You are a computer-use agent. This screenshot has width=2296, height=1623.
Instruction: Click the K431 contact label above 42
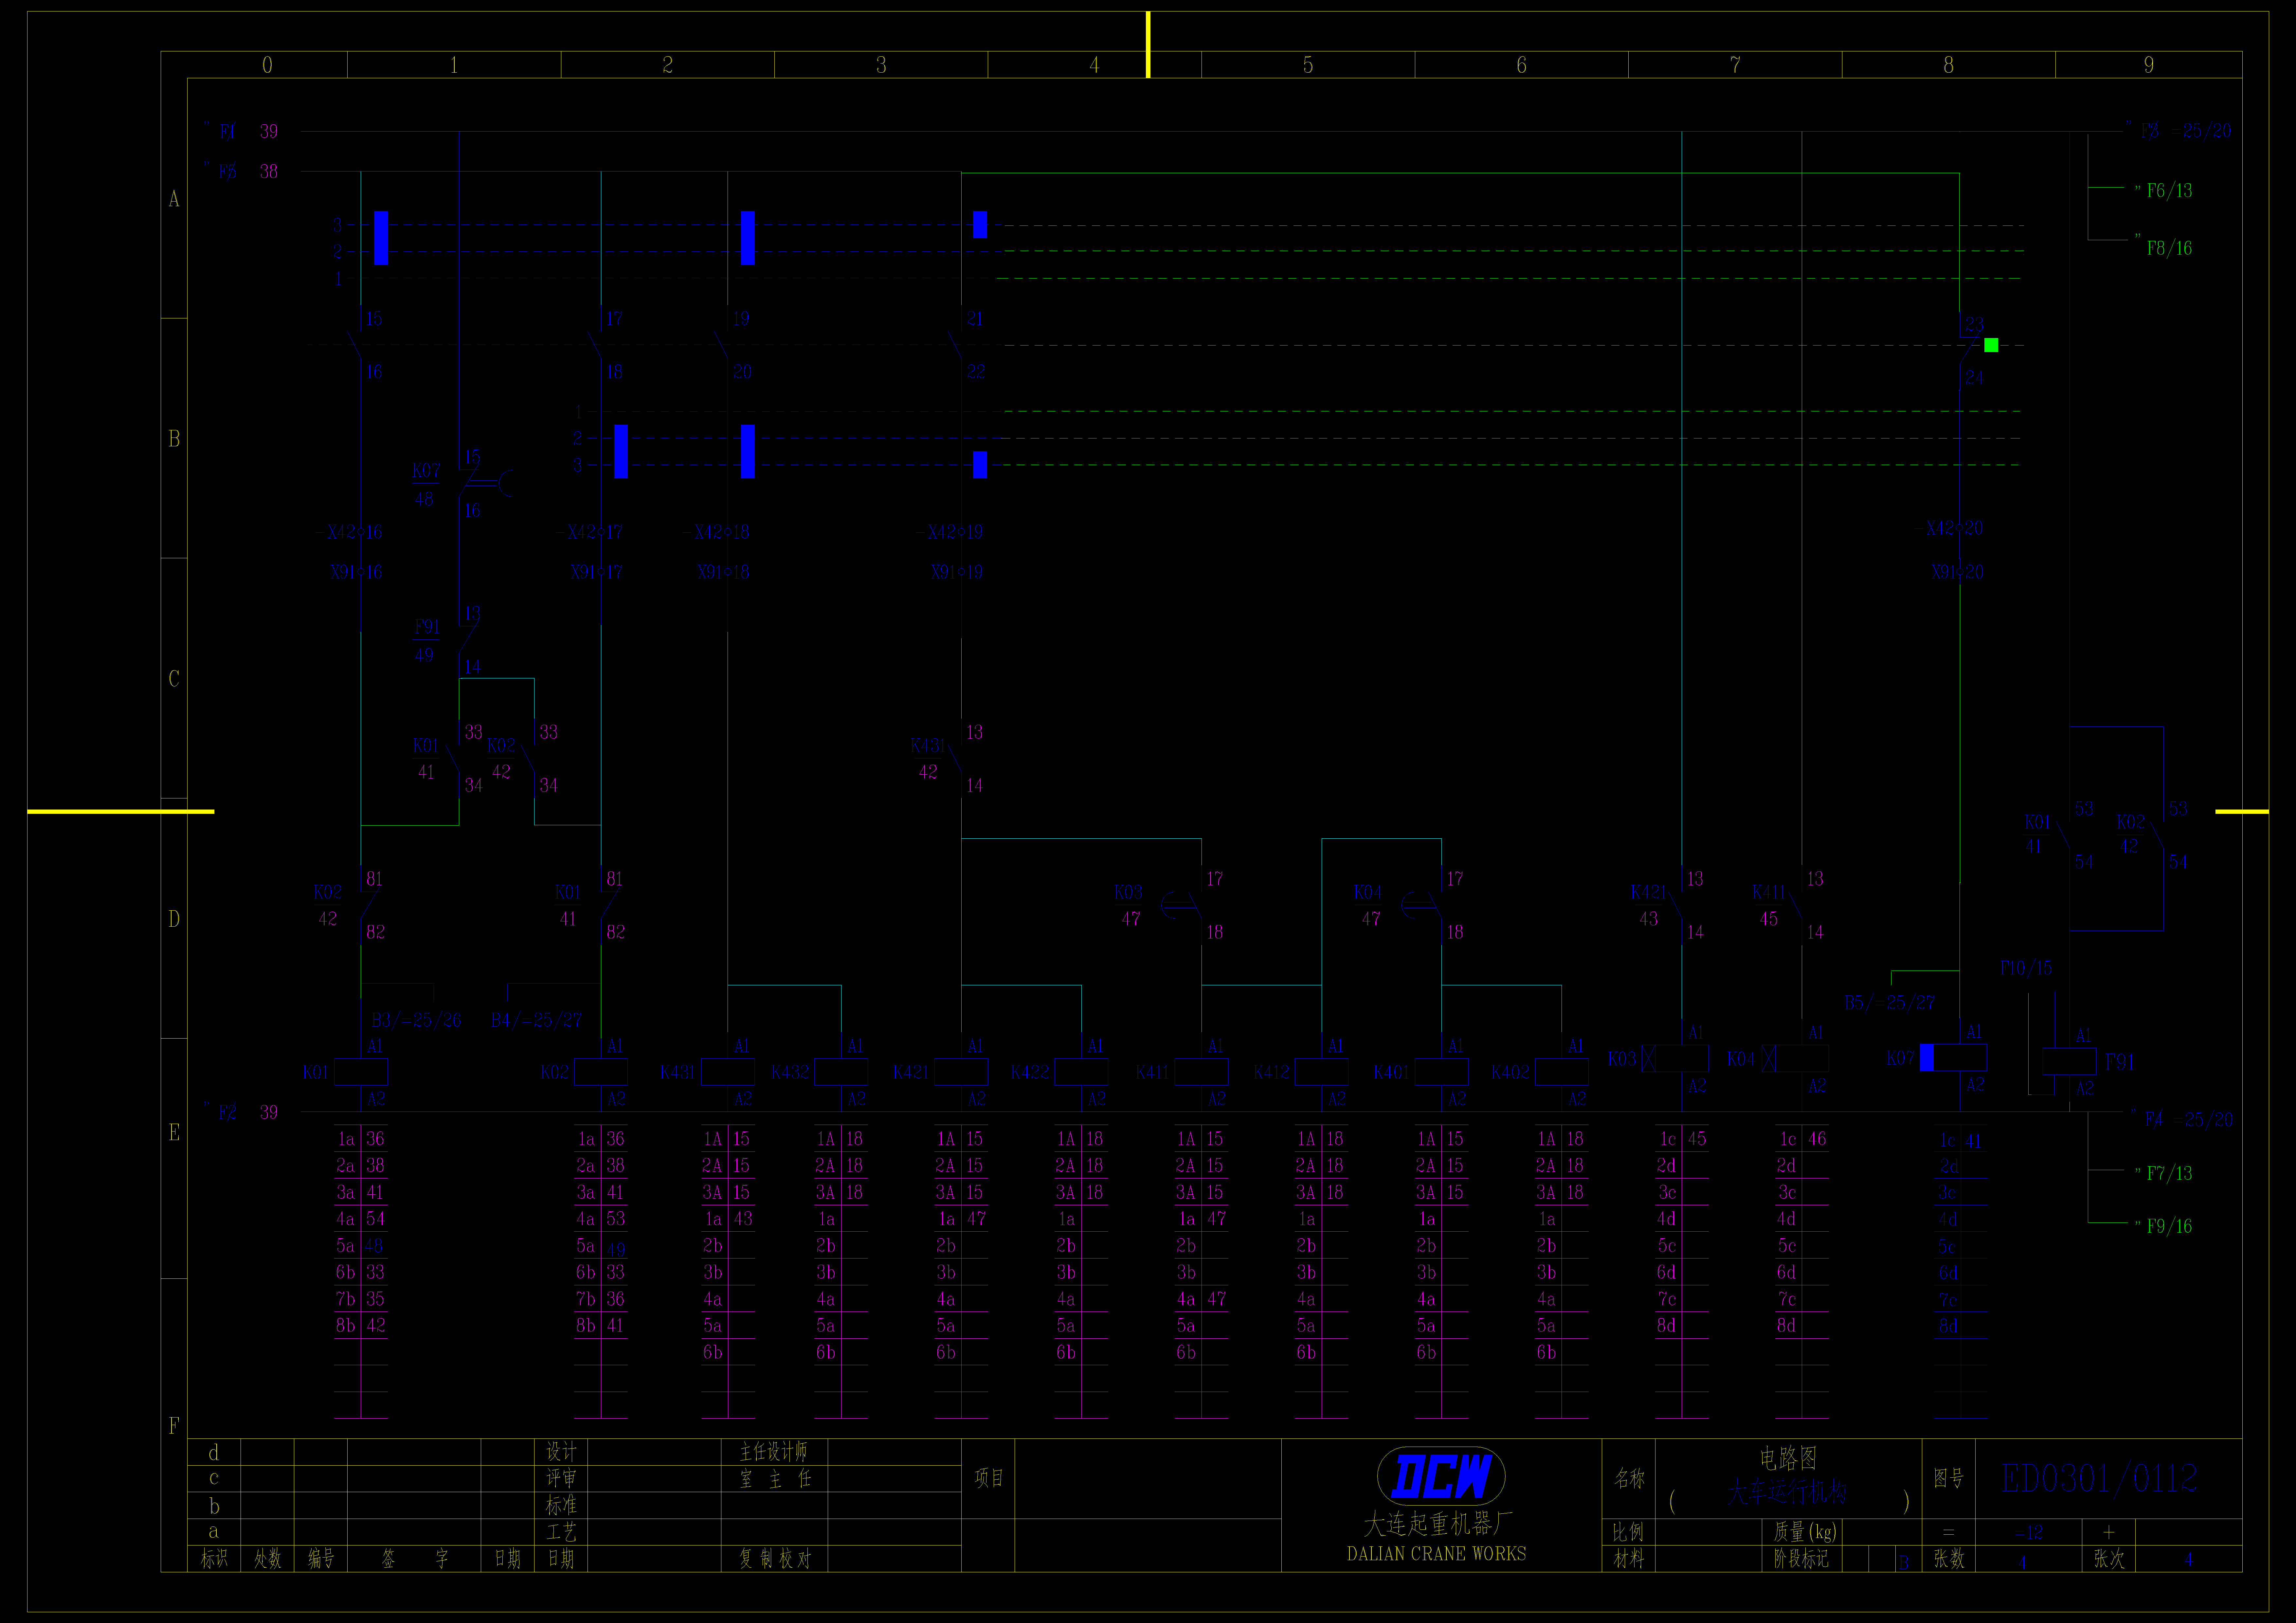point(928,746)
